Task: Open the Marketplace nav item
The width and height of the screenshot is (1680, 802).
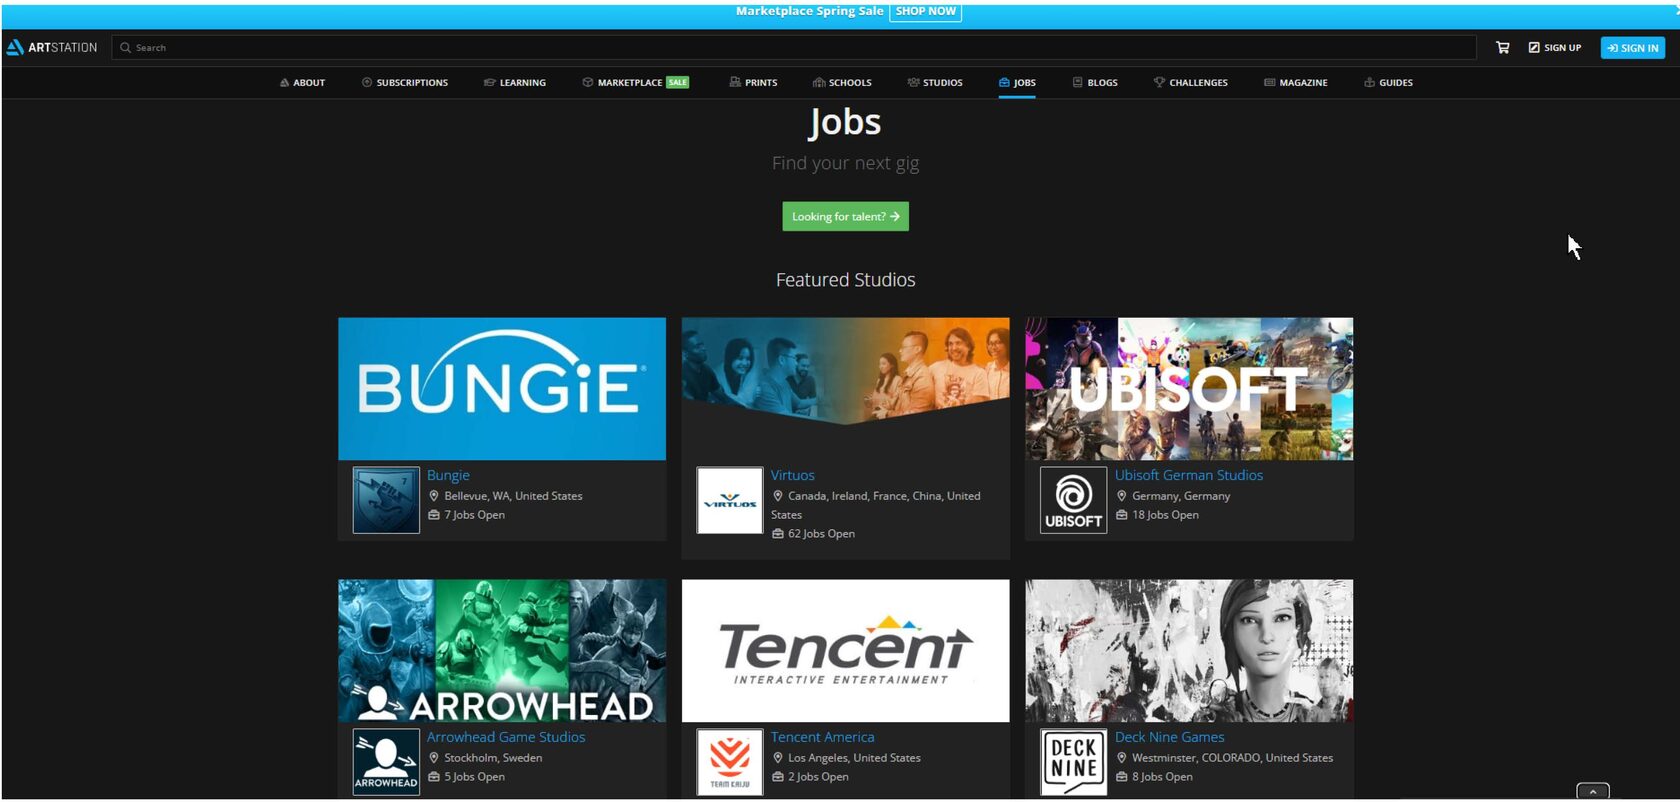Action: [x=636, y=82]
